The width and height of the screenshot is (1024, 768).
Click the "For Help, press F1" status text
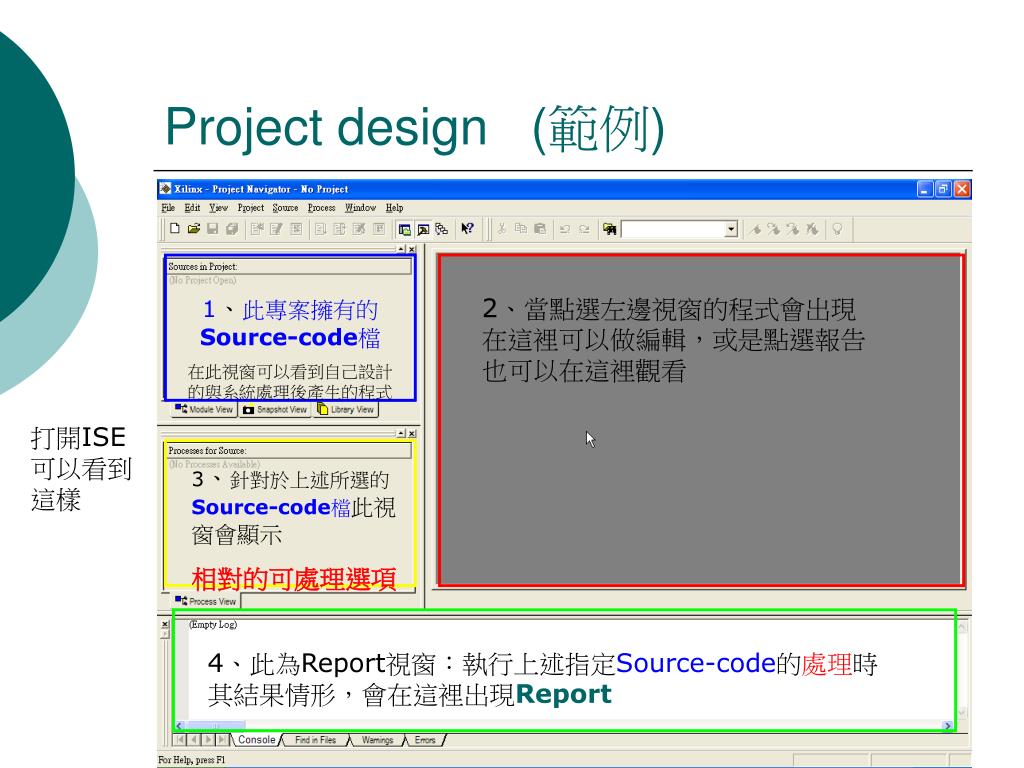(x=191, y=760)
